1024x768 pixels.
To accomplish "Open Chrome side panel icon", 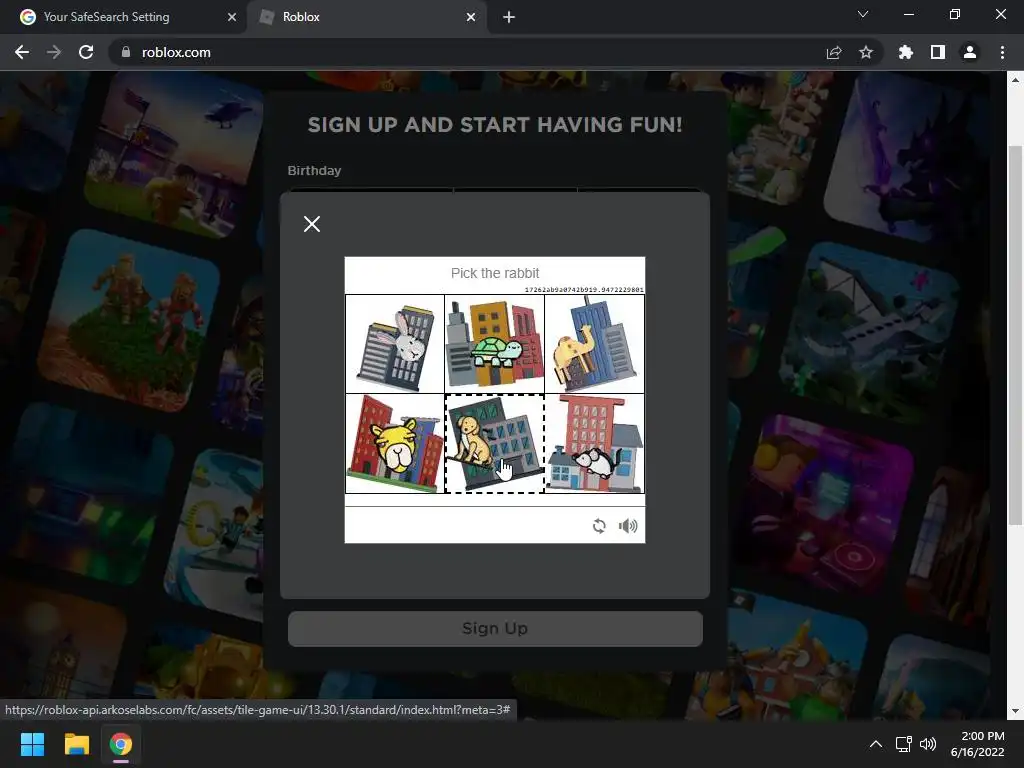I will coord(938,52).
